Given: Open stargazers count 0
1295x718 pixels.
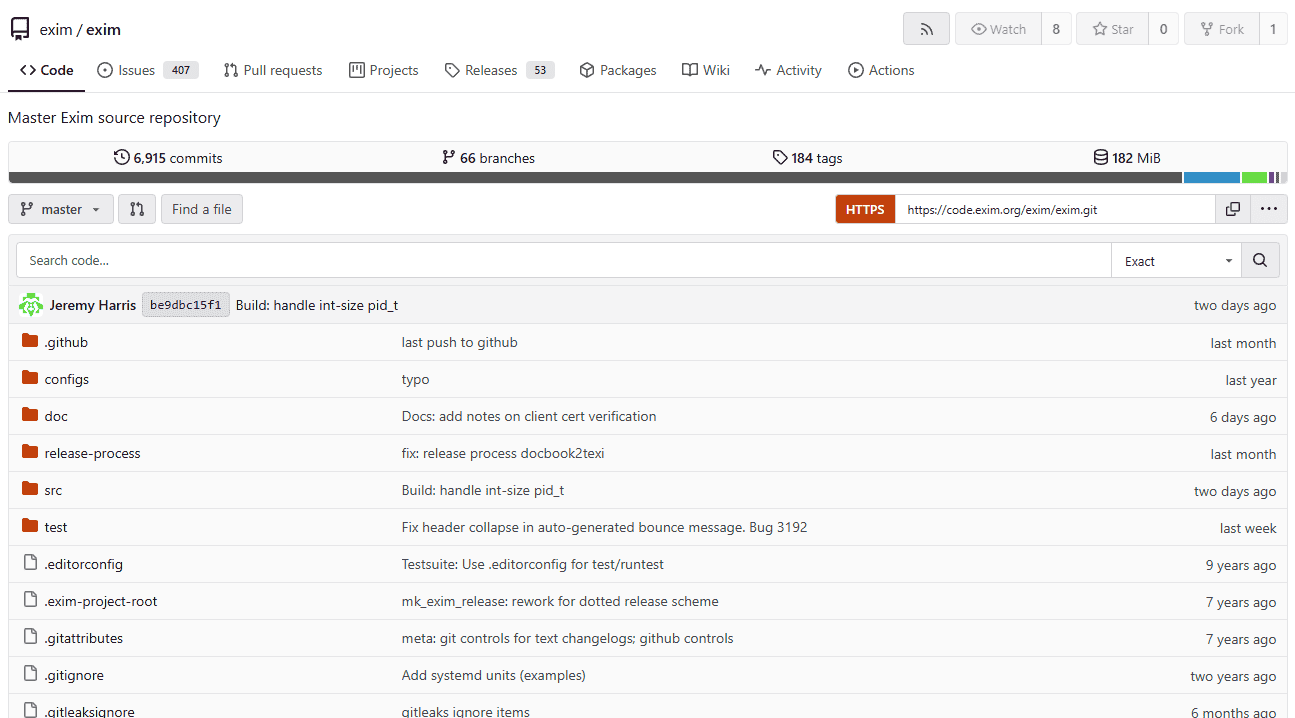Looking at the screenshot, I should 1163,29.
